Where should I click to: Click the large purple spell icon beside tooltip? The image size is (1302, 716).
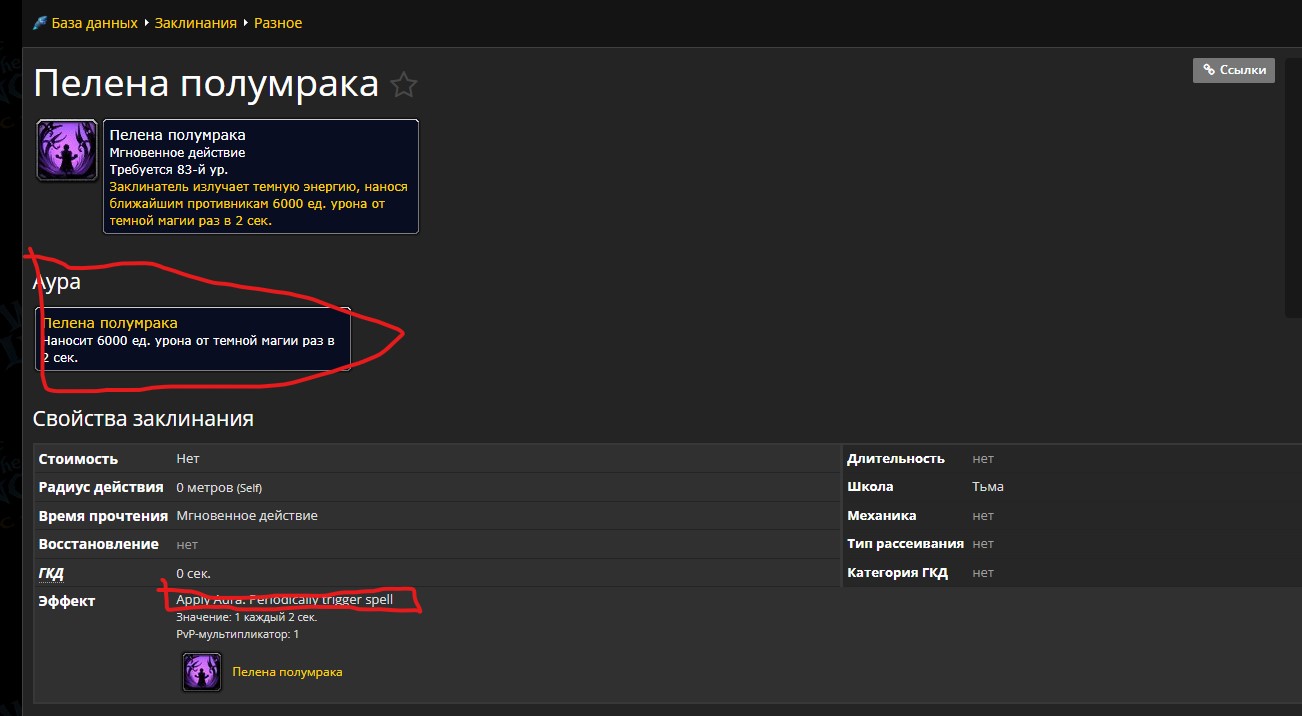pos(67,150)
